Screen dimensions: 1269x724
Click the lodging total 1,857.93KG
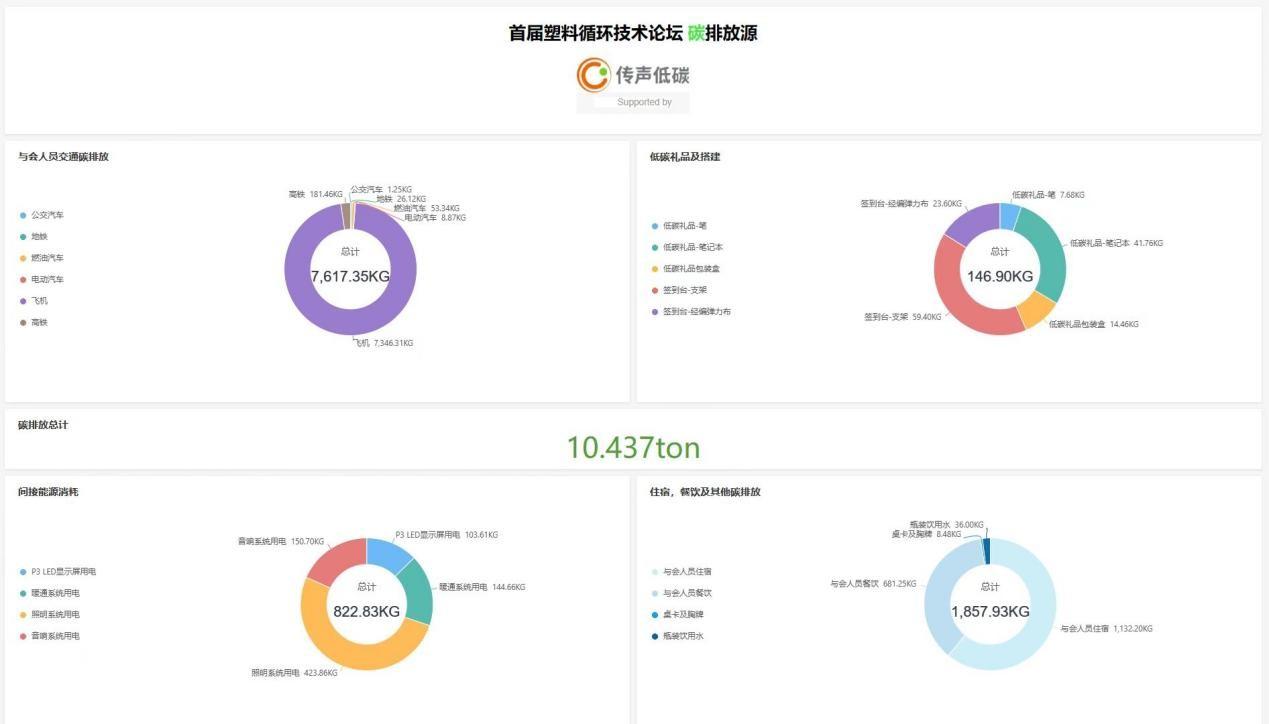tap(990, 612)
